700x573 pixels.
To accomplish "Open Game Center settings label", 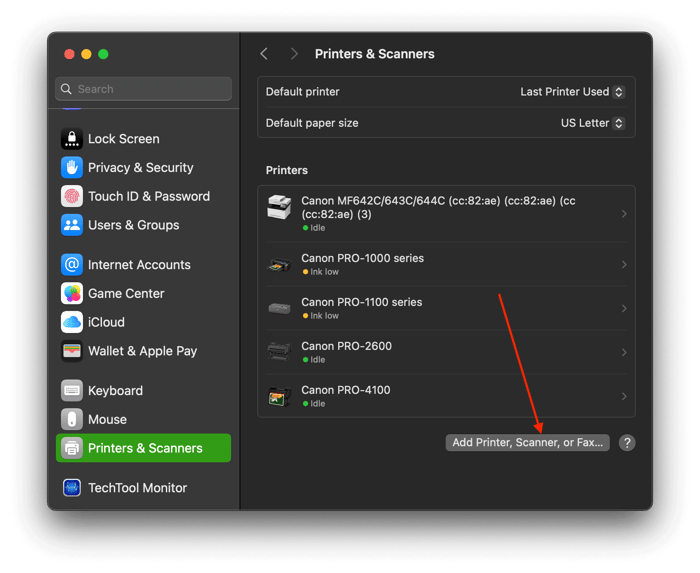I will tap(126, 294).
